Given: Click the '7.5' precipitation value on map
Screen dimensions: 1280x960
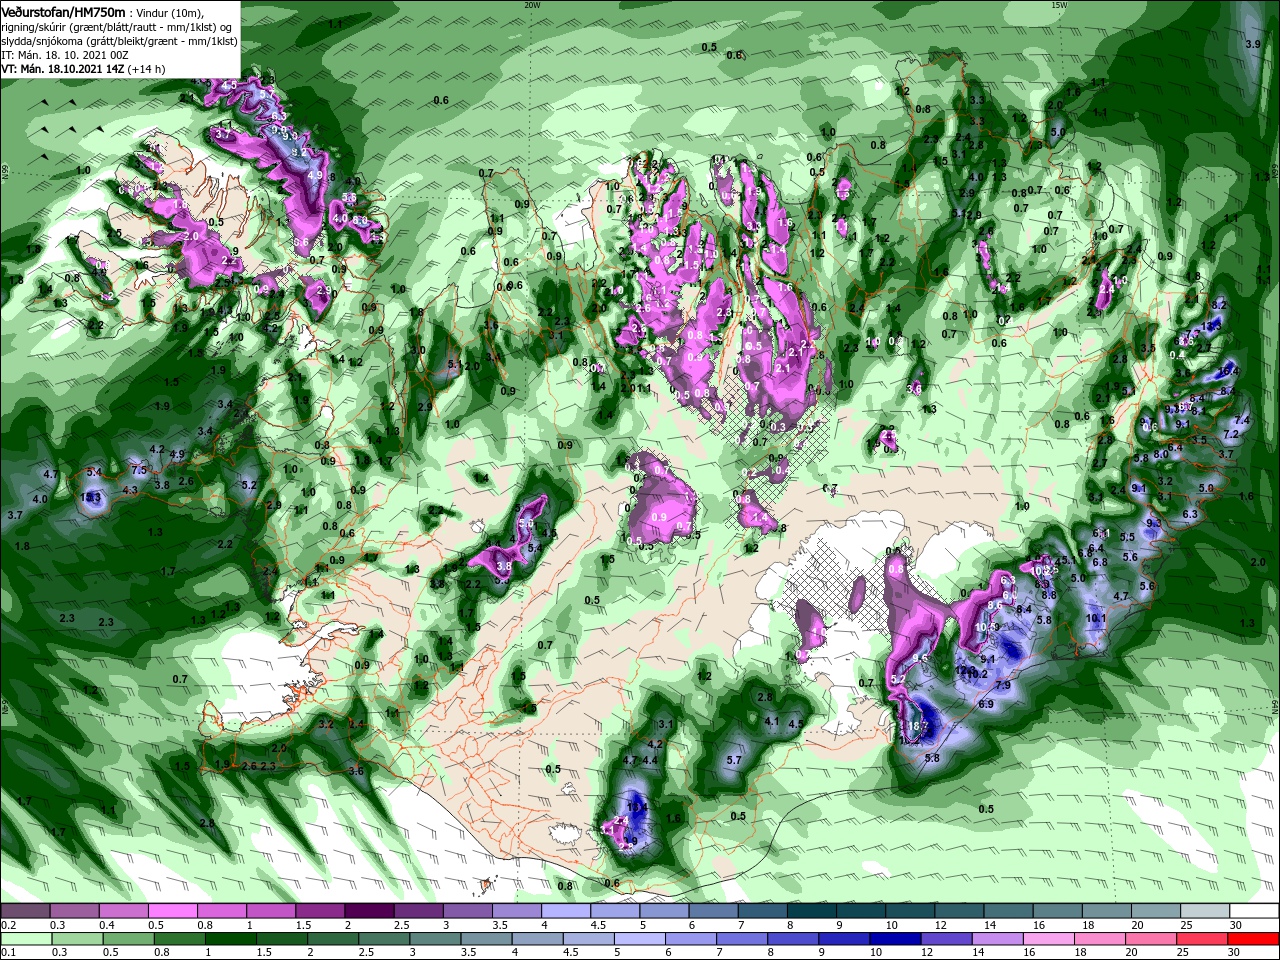Looking at the screenshot, I should click(139, 470).
